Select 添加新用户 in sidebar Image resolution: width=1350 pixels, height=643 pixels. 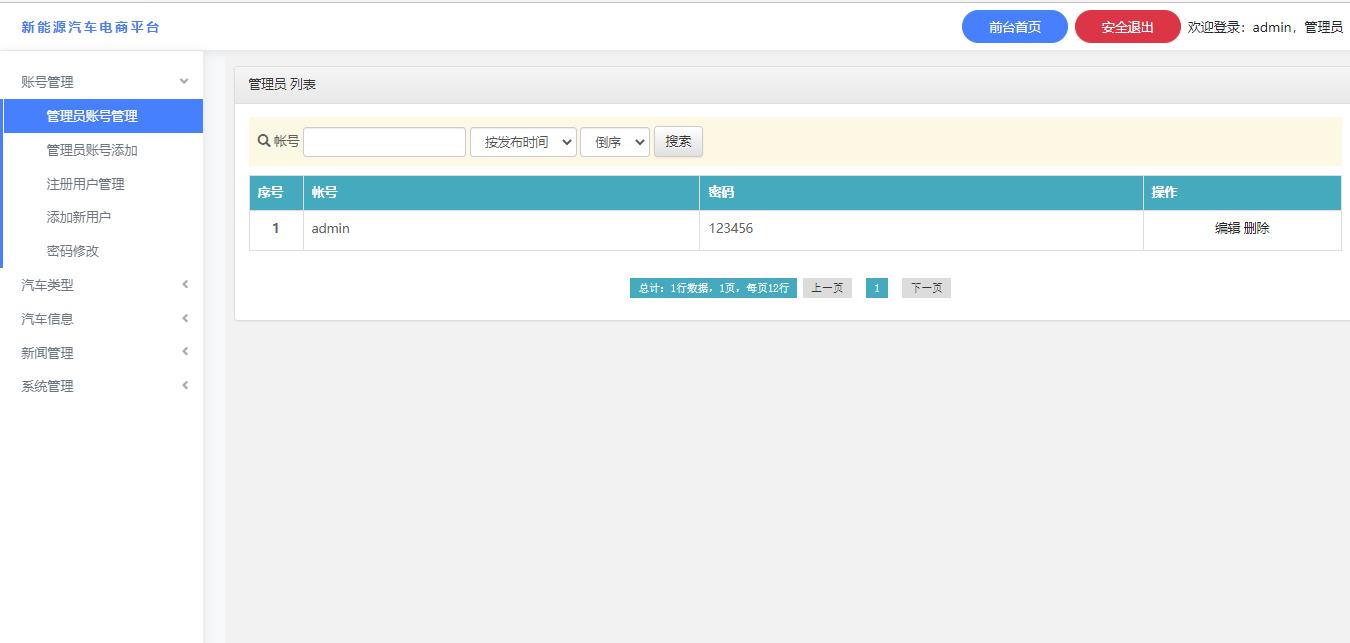(x=78, y=217)
